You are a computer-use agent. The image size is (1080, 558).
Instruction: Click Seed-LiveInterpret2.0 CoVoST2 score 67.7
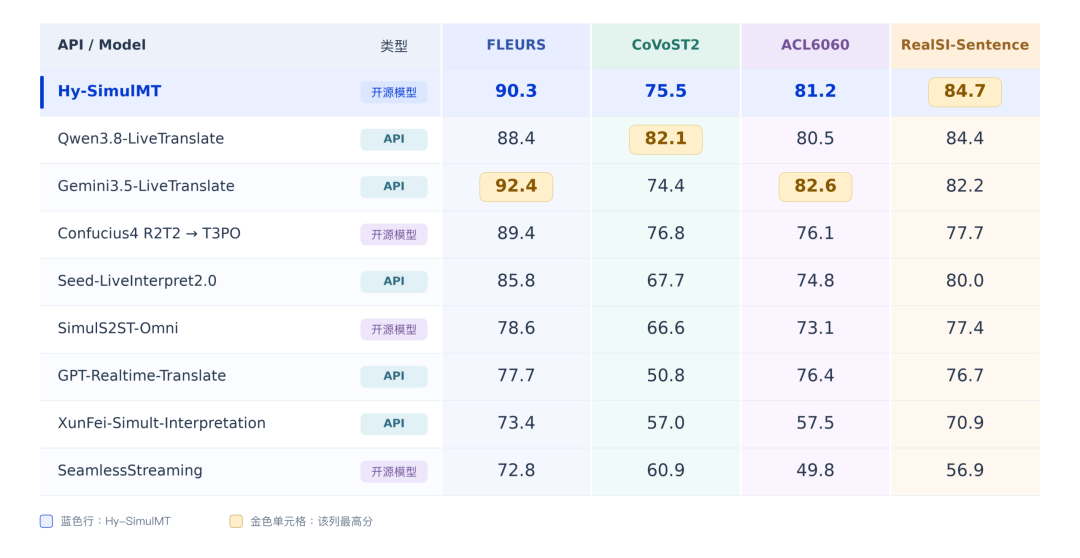click(665, 281)
